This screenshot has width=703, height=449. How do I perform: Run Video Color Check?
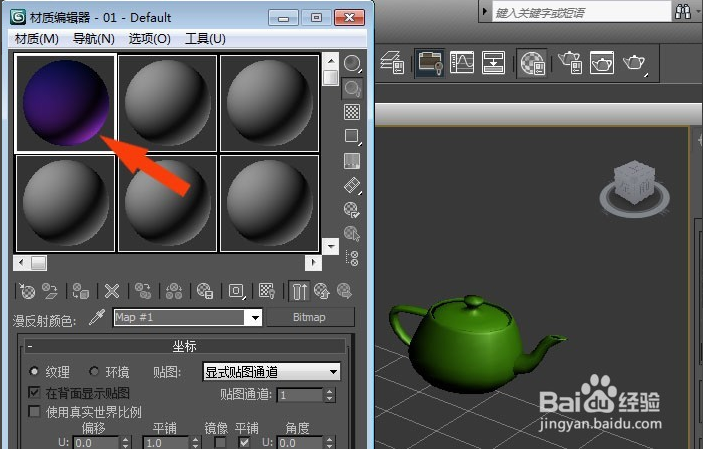pos(352,161)
